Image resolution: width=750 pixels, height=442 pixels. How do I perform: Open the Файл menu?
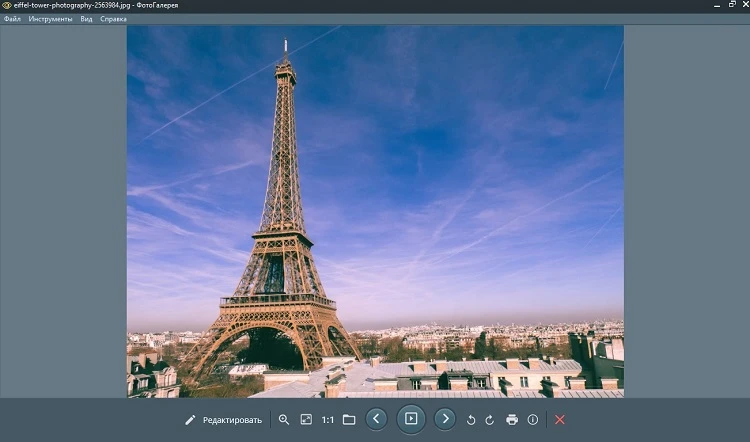(x=12, y=19)
